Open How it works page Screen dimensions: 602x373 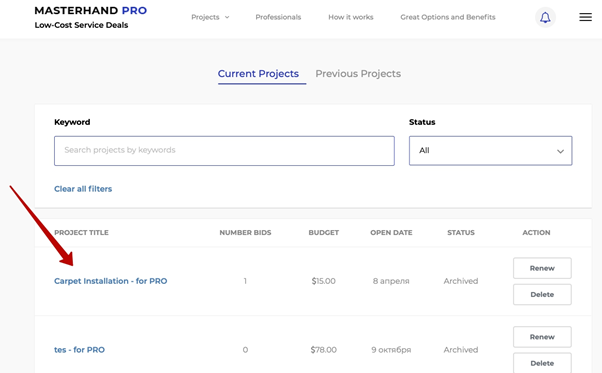[351, 17]
